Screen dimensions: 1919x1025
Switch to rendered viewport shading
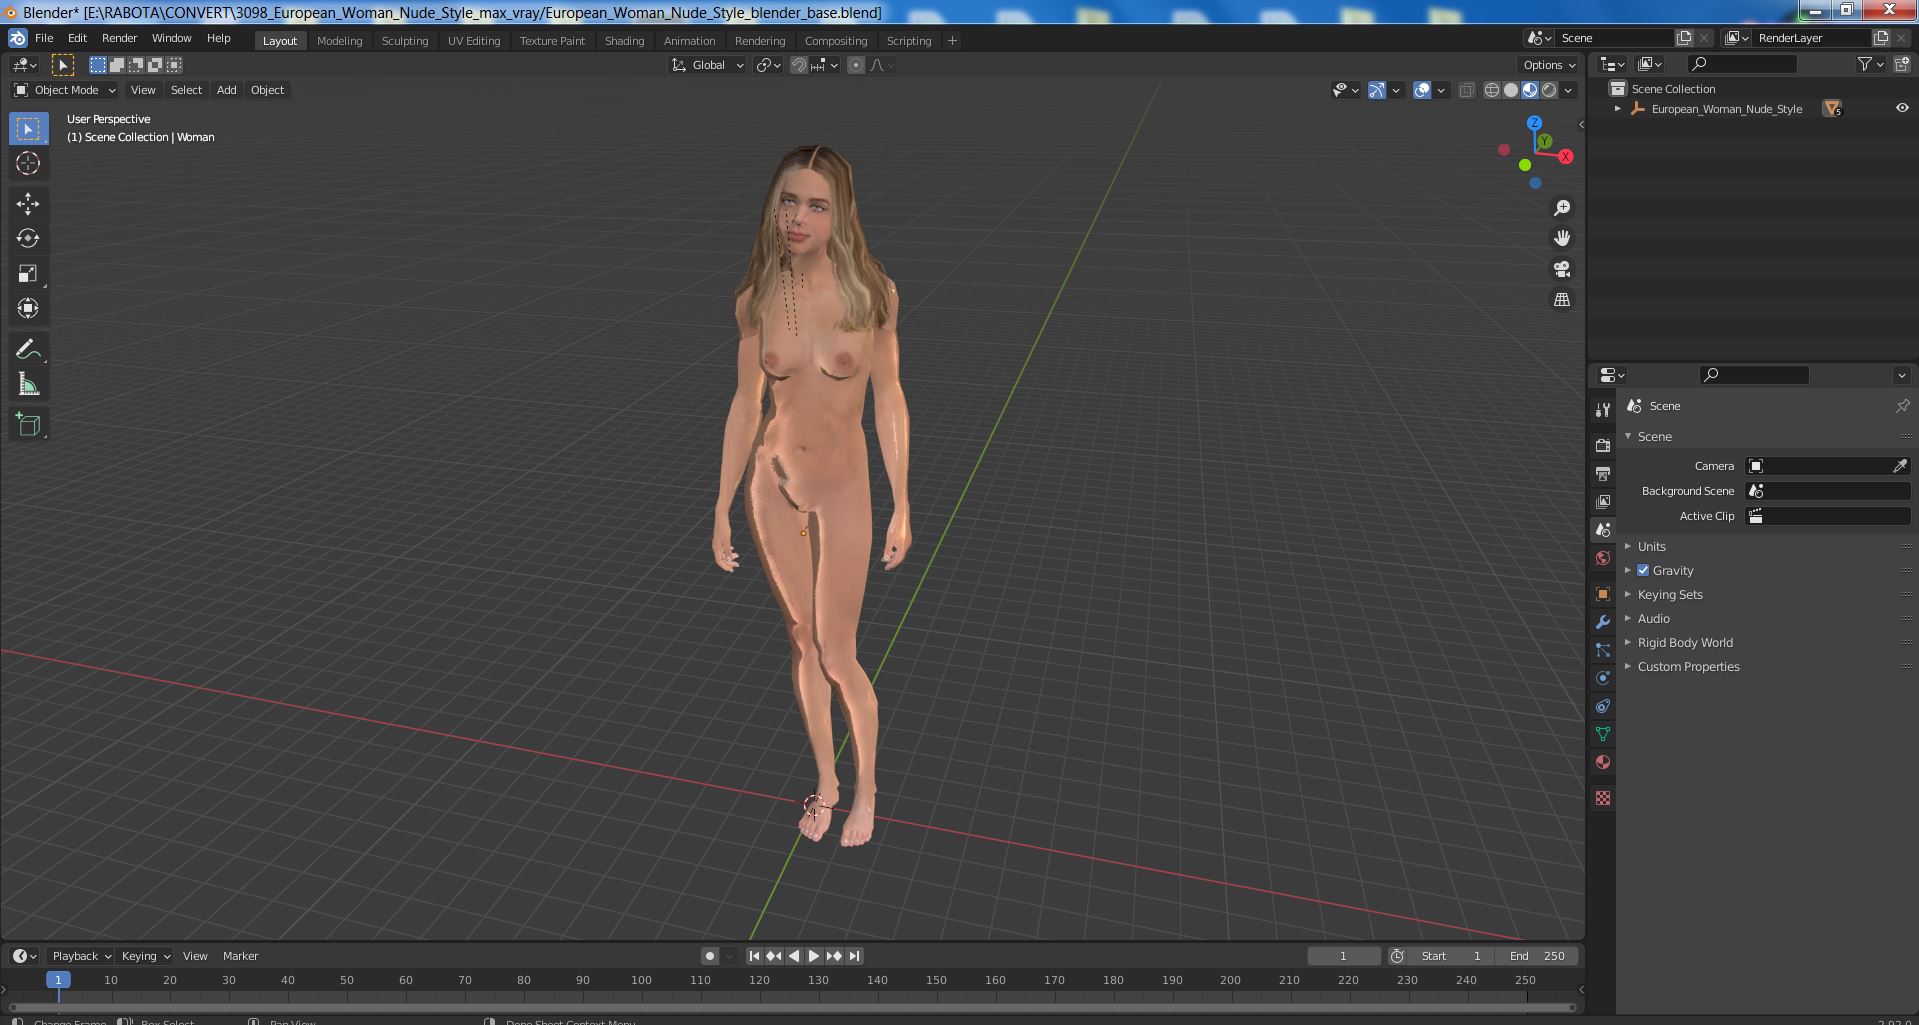(1549, 90)
